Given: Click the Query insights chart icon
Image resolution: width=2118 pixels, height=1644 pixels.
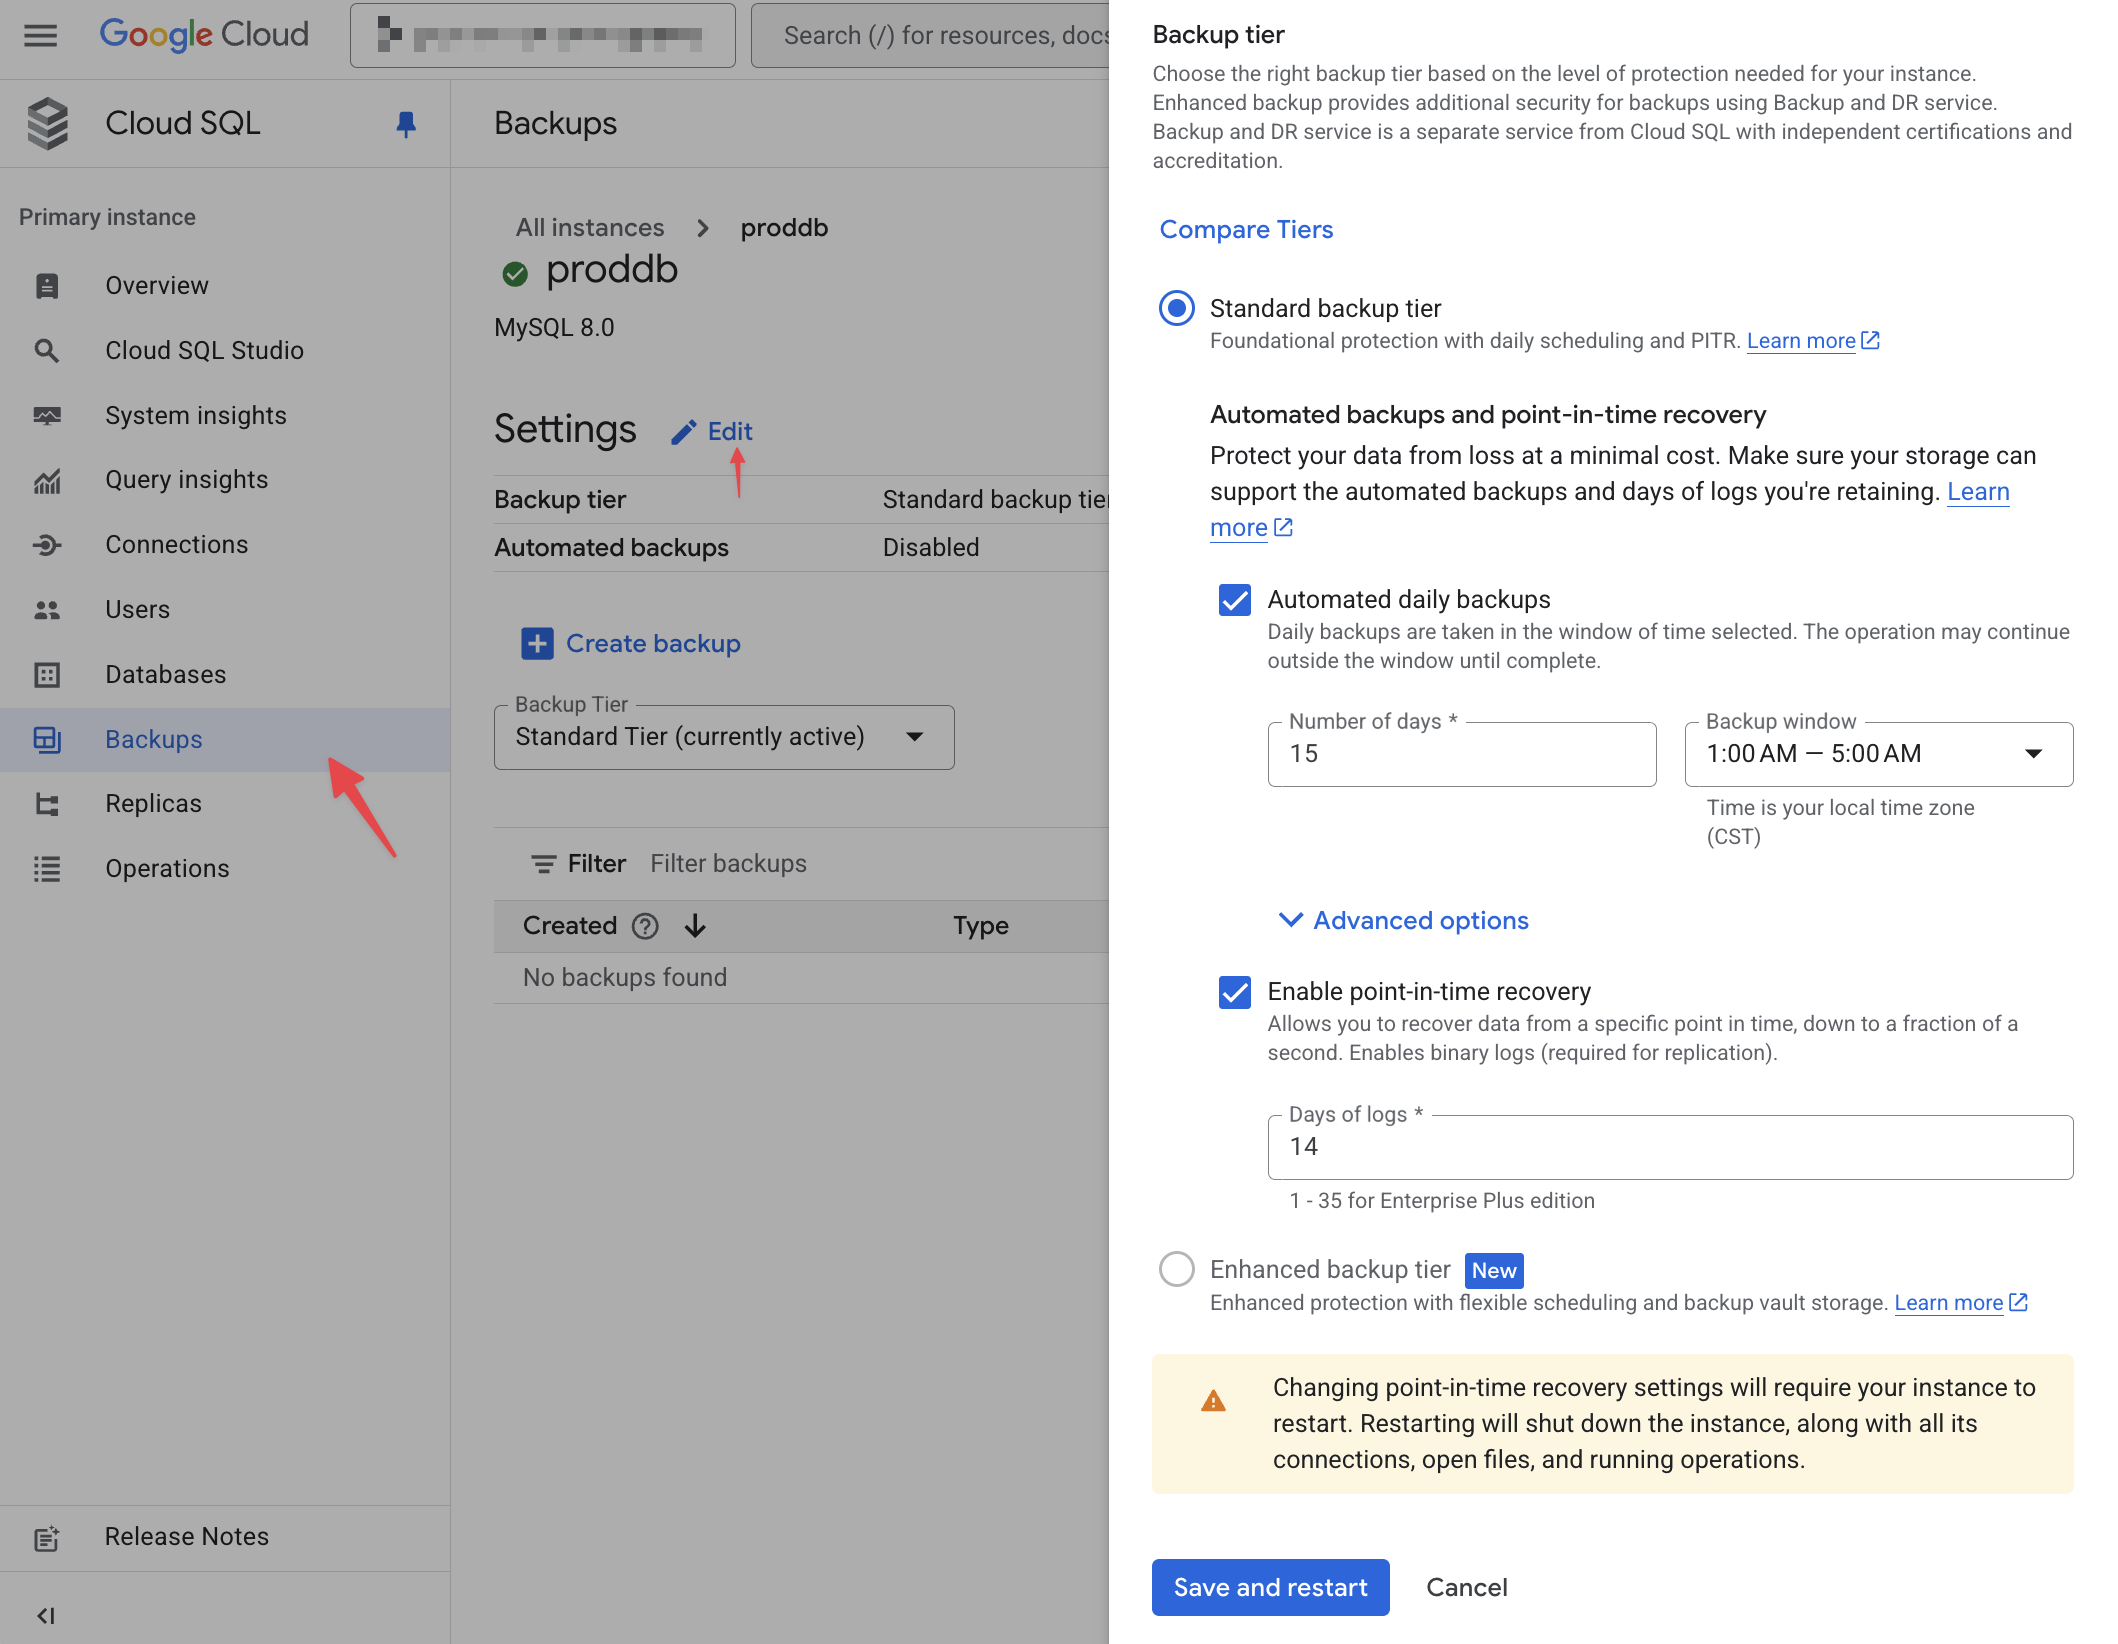Looking at the screenshot, I should tap(46, 481).
